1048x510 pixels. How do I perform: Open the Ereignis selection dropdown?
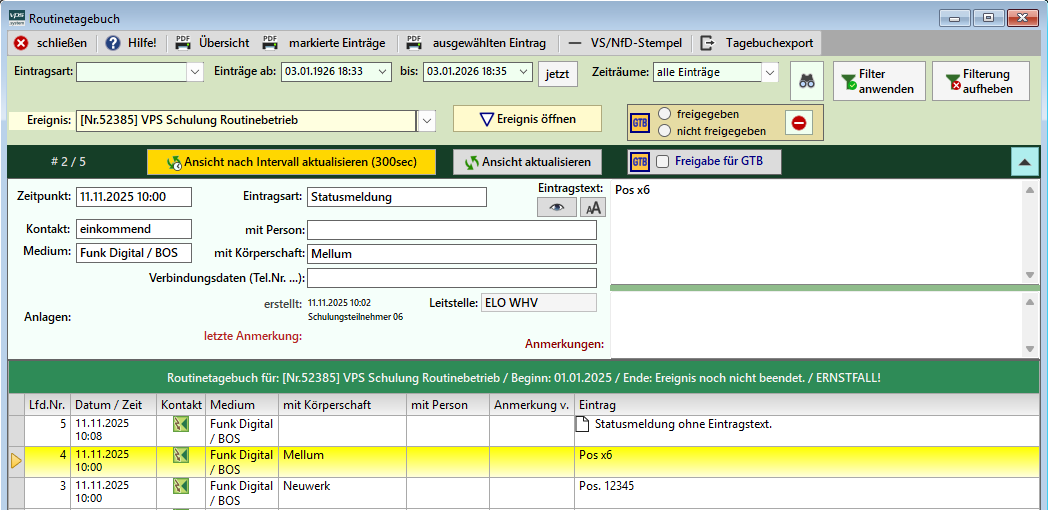427,120
